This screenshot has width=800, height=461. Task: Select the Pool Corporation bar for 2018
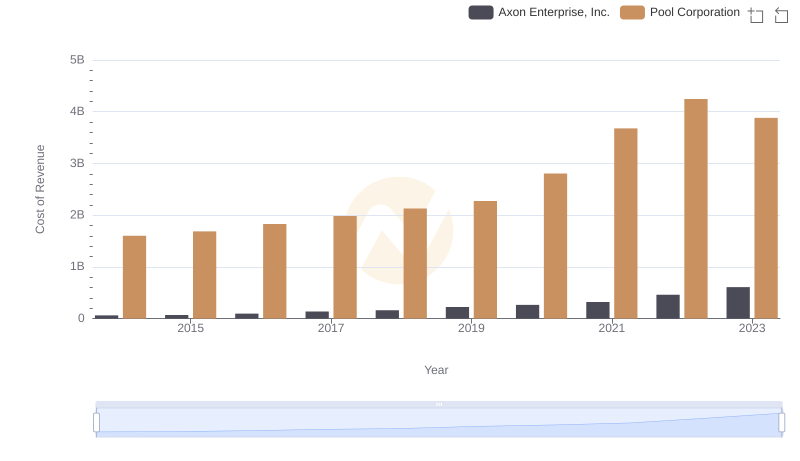pyautogui.click(x=415, y=263)
